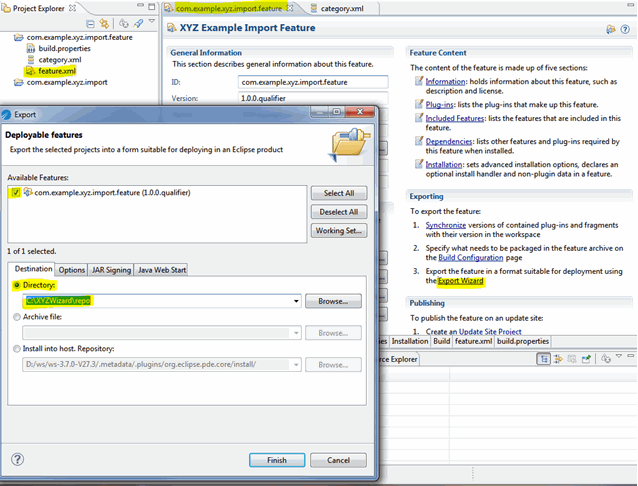Switch to the feature.xml tab at editor bottom
Viewport: 638px width, 486px height.
click(x=473, y=341)
